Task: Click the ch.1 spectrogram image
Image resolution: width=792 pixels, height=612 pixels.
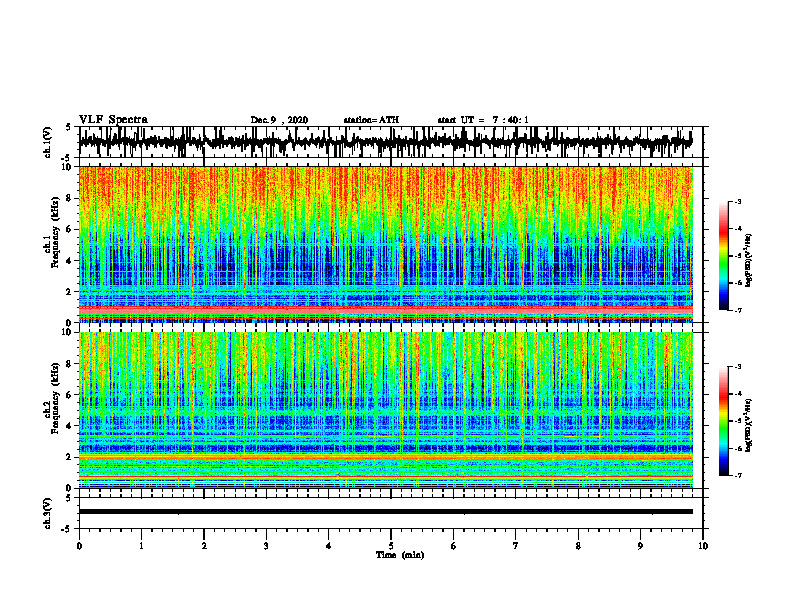Action: click(x=385, y=244)
